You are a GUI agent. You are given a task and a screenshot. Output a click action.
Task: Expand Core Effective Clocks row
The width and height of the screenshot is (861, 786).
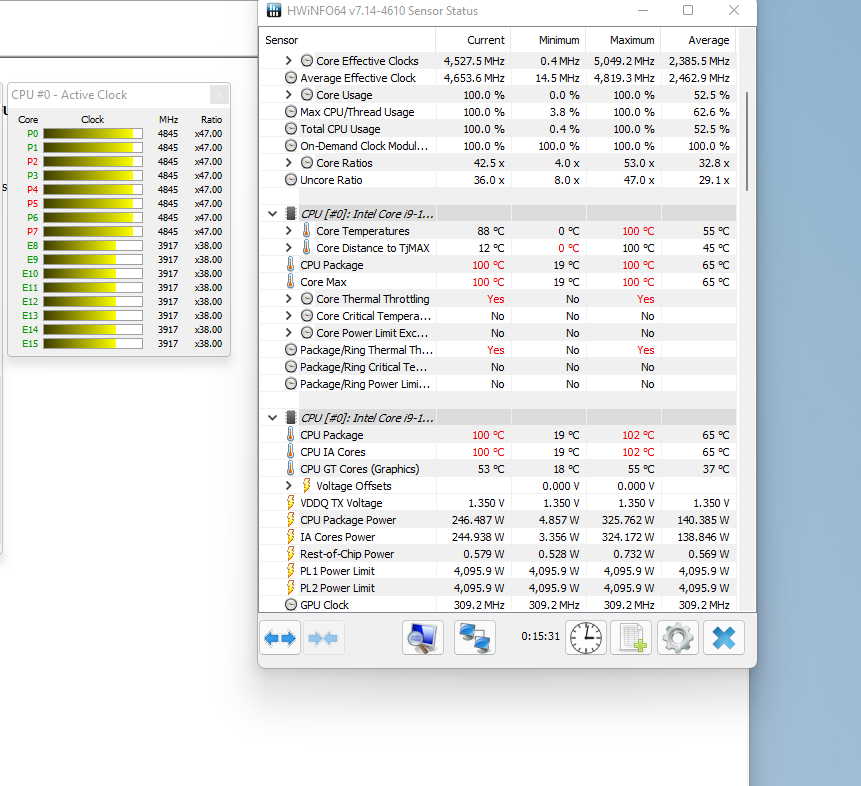pyautogui.click(x=288, y=60)
